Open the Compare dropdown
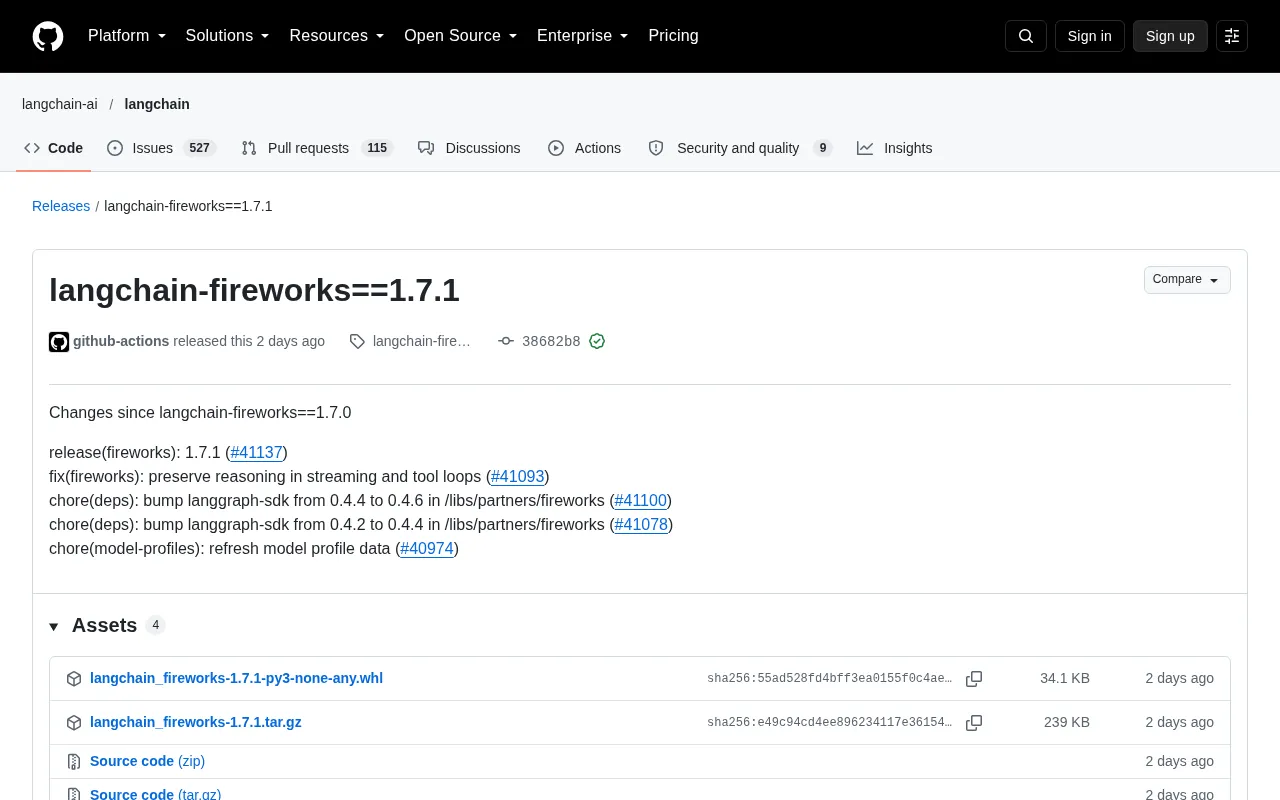 tap(1187, 280)
